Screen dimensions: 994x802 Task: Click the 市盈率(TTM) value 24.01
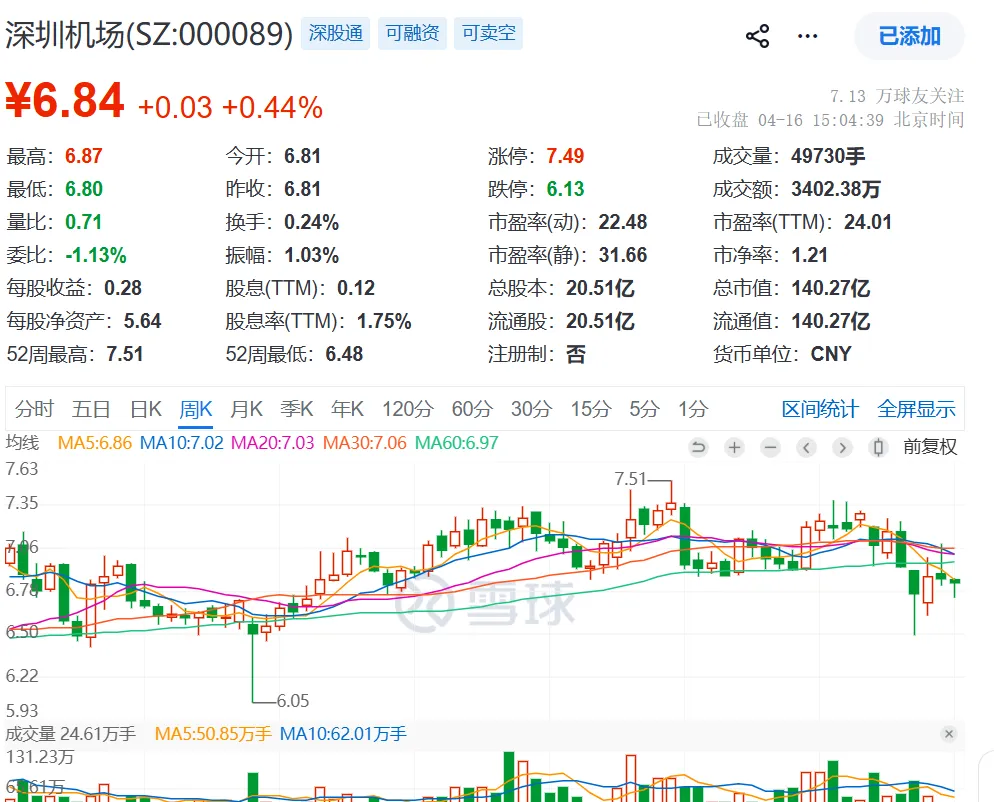867,222
